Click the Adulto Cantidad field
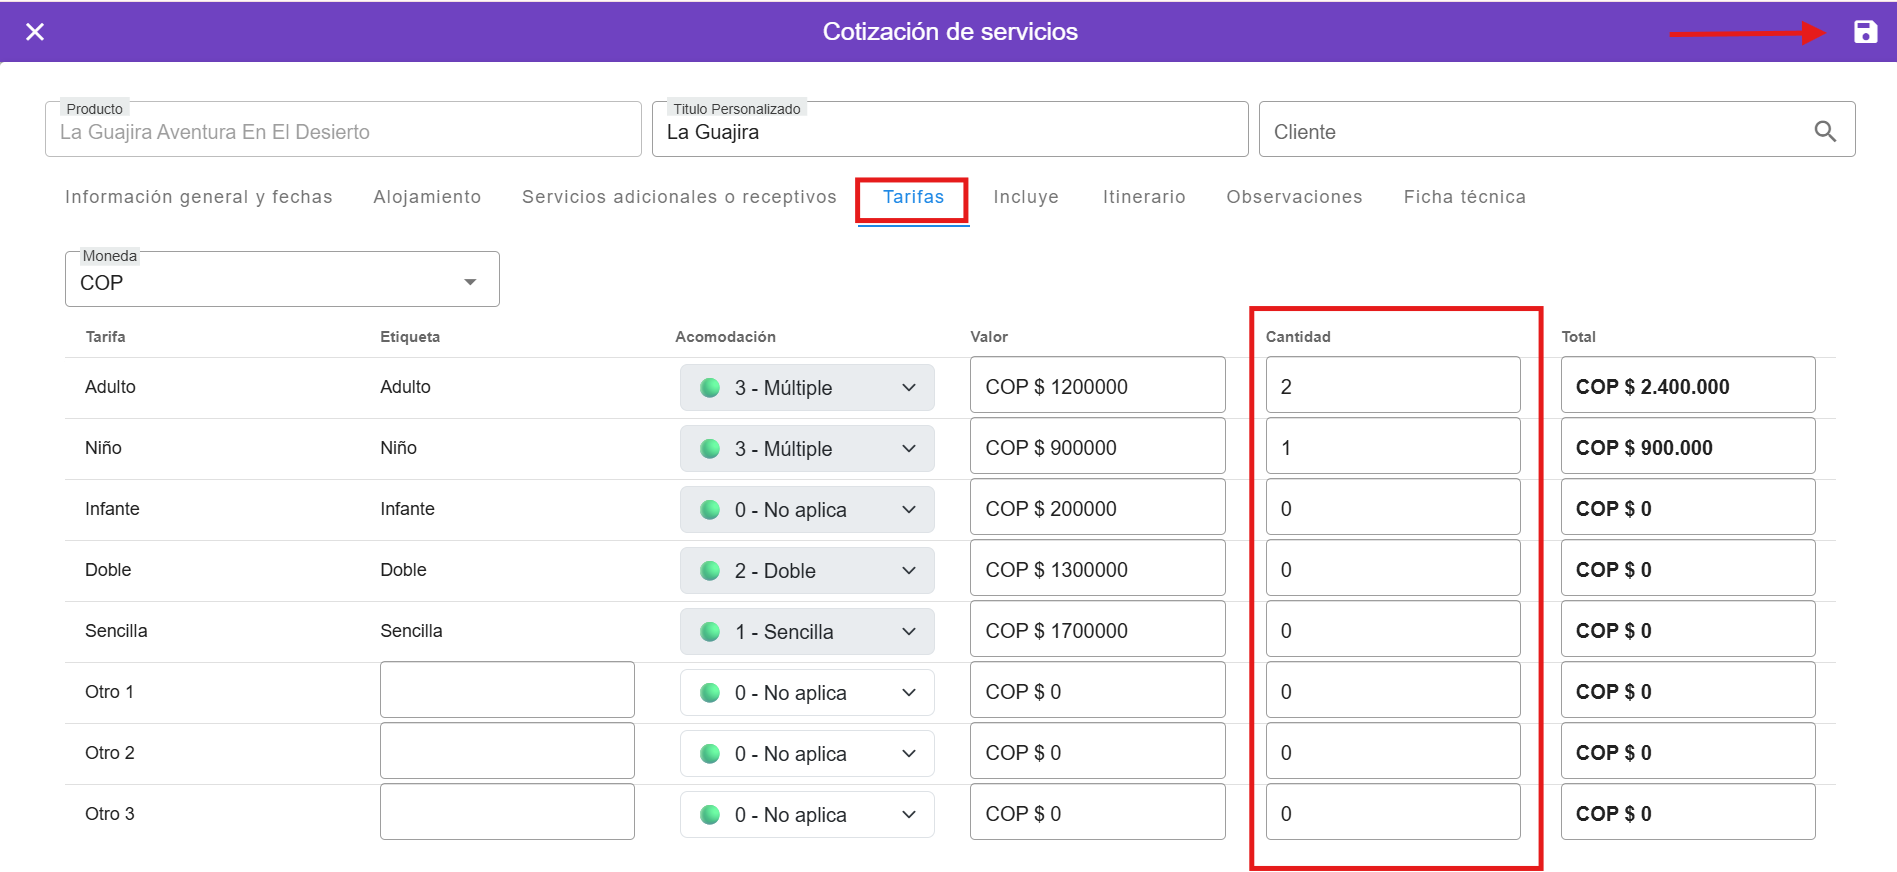The image size is (1897, 872). point(1392,386)
